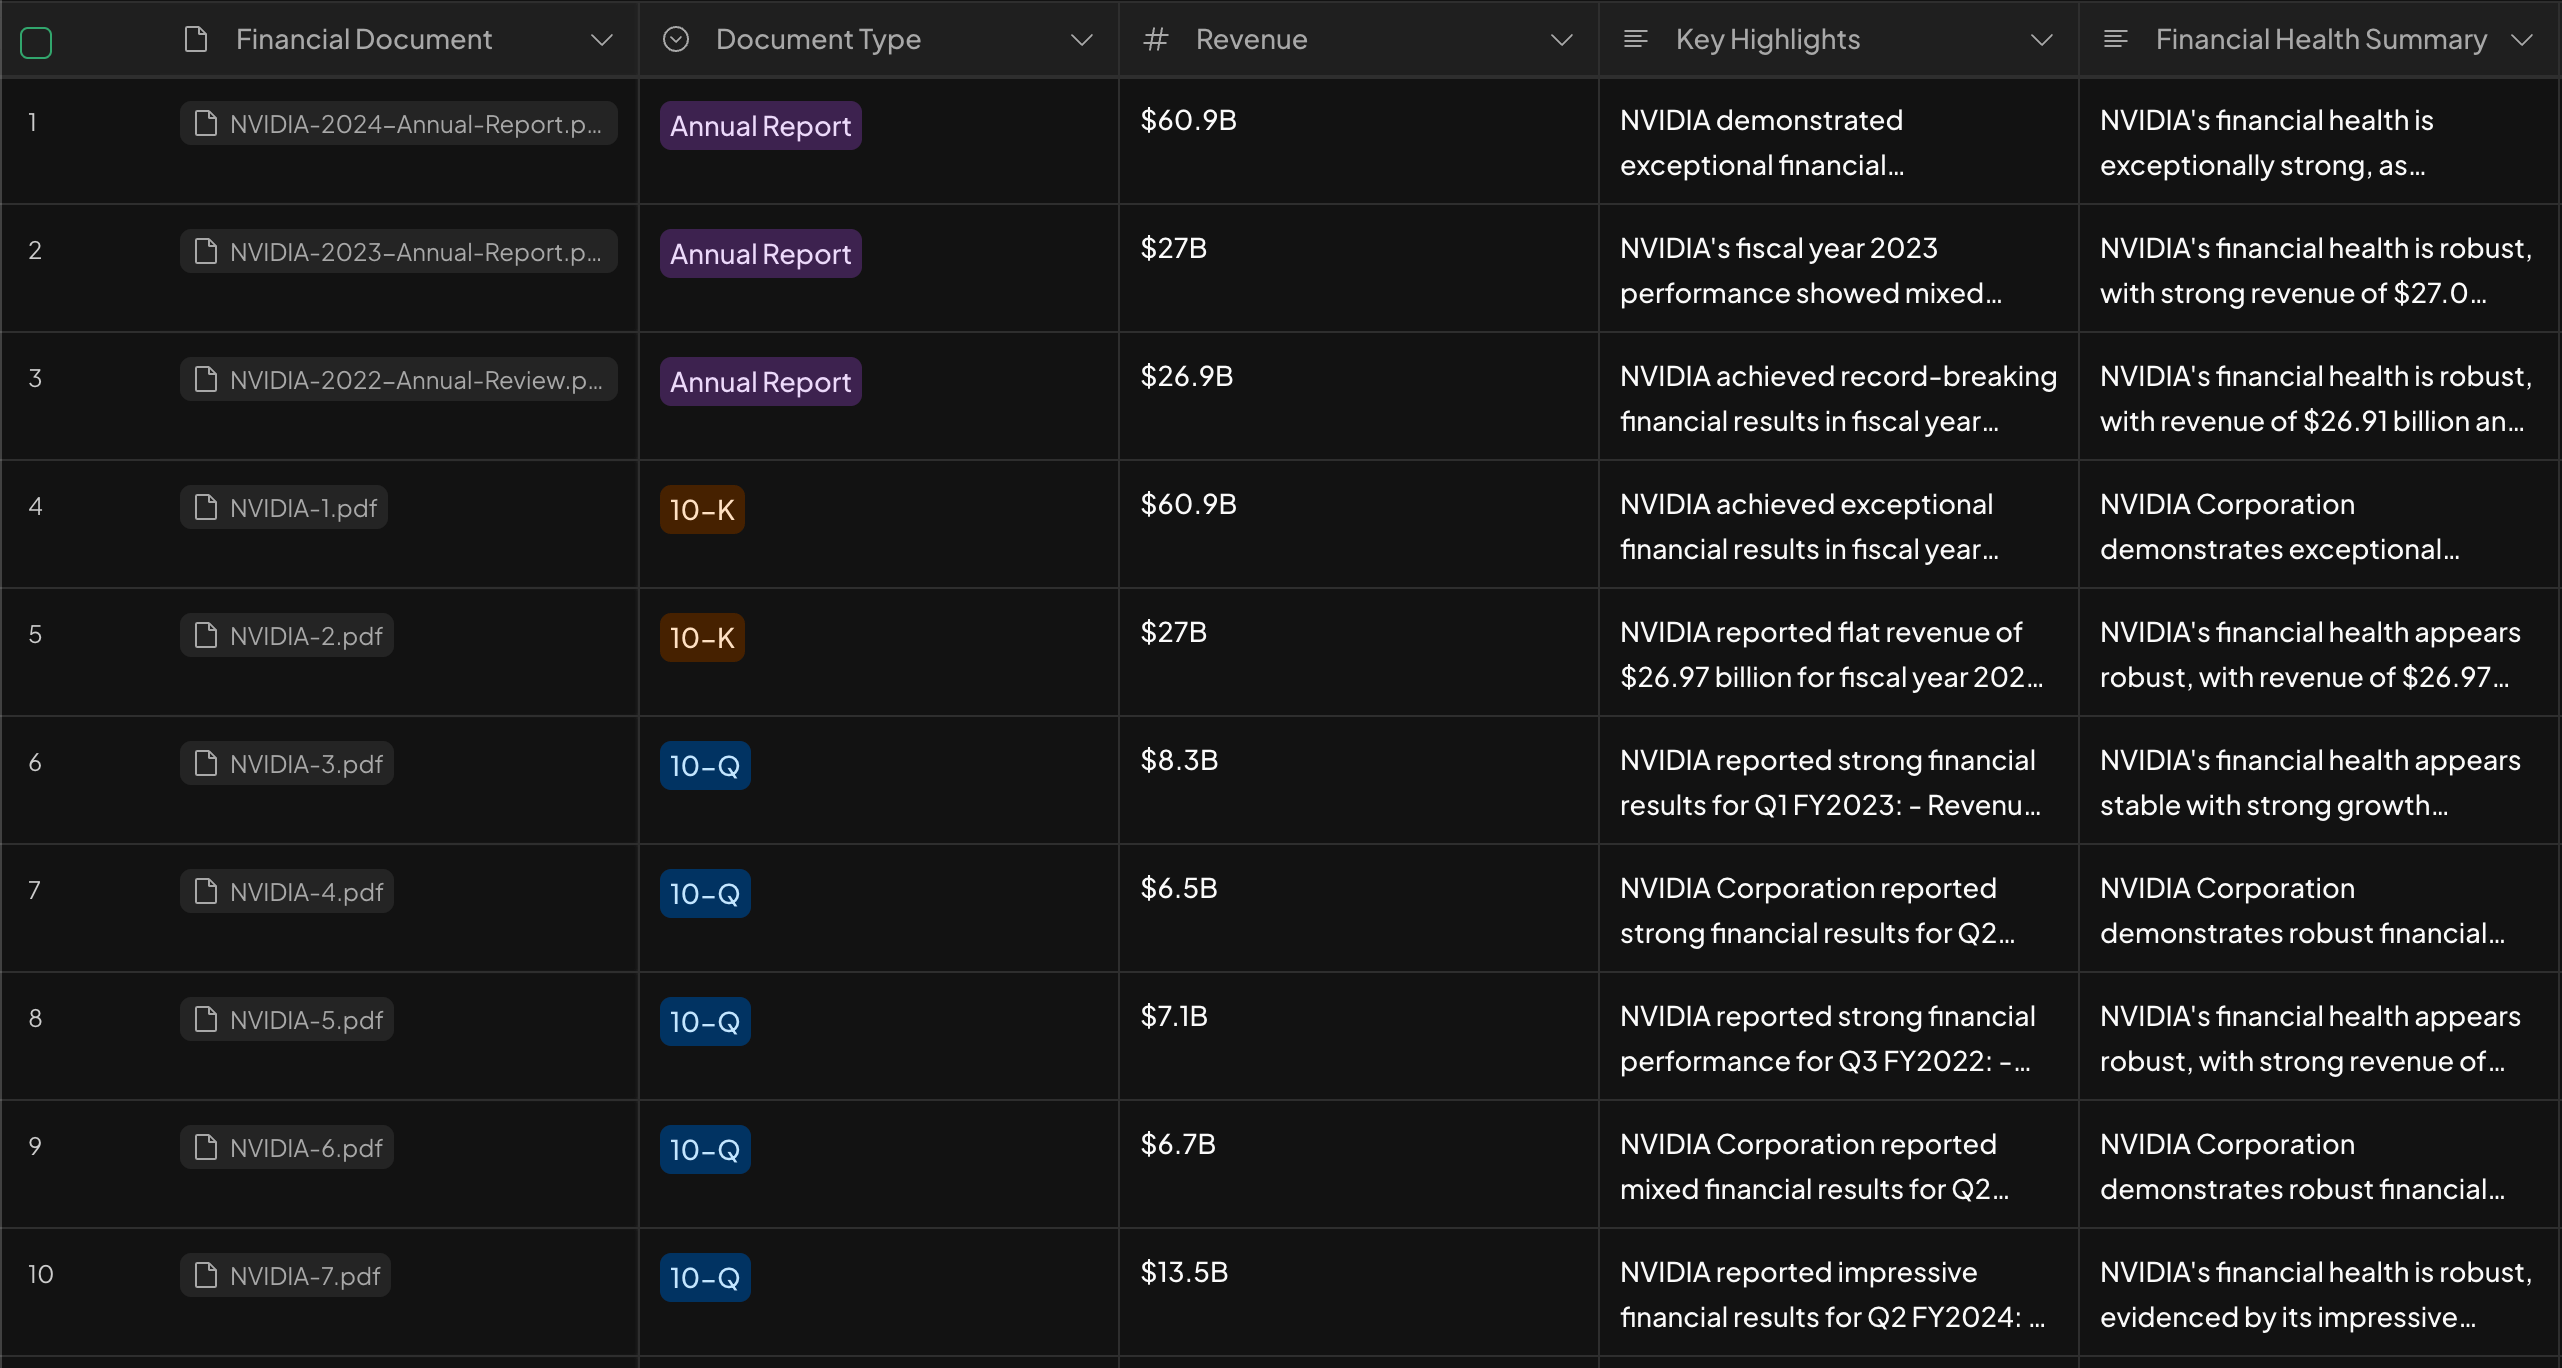Image resolution: width=2562 pixels, height=1368 pixels.
Task: Open the Document Type column chevron menu
Action: [1081, 40]
